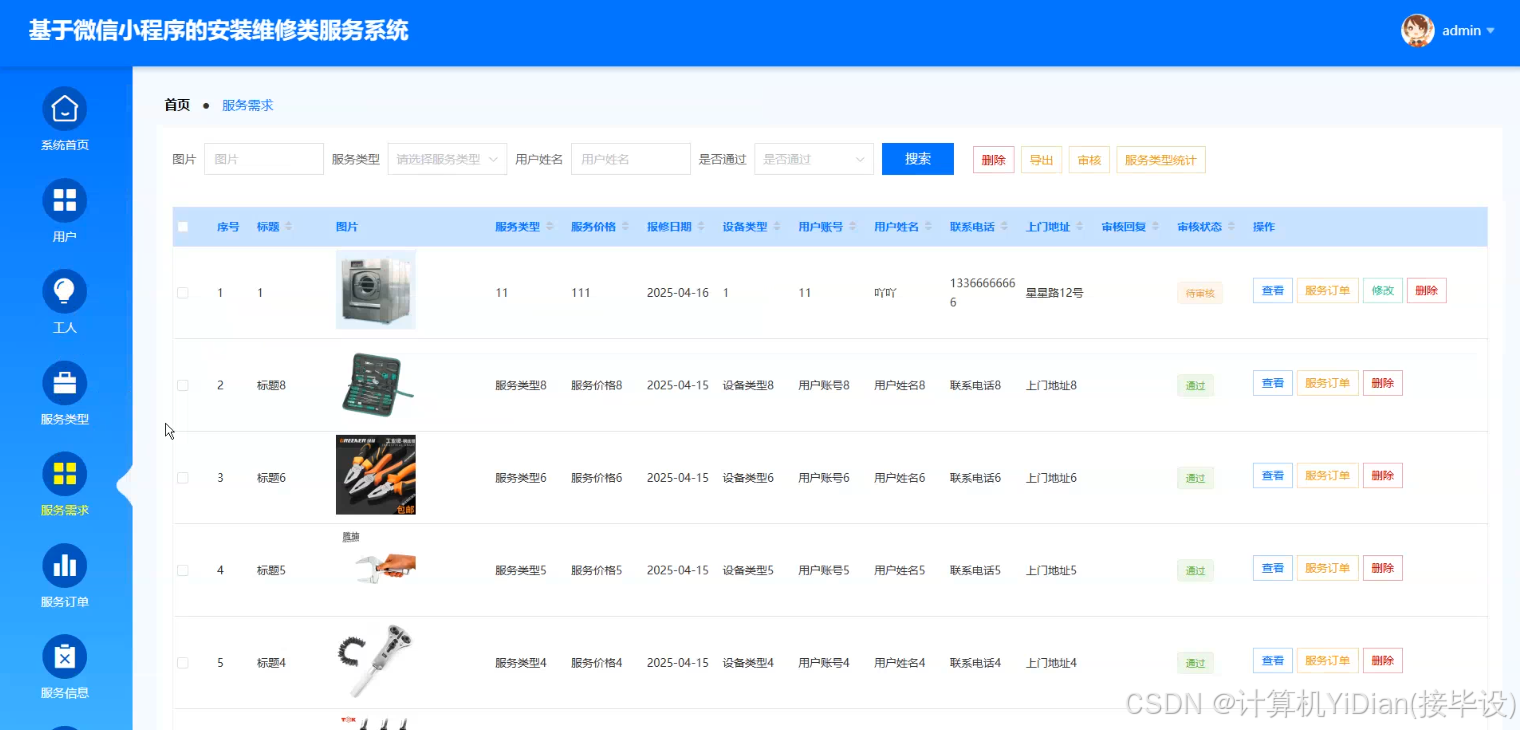Screen dimensions: 1520x730
Task: Click the 用户姓名 input field
Action: click(630, 158)
